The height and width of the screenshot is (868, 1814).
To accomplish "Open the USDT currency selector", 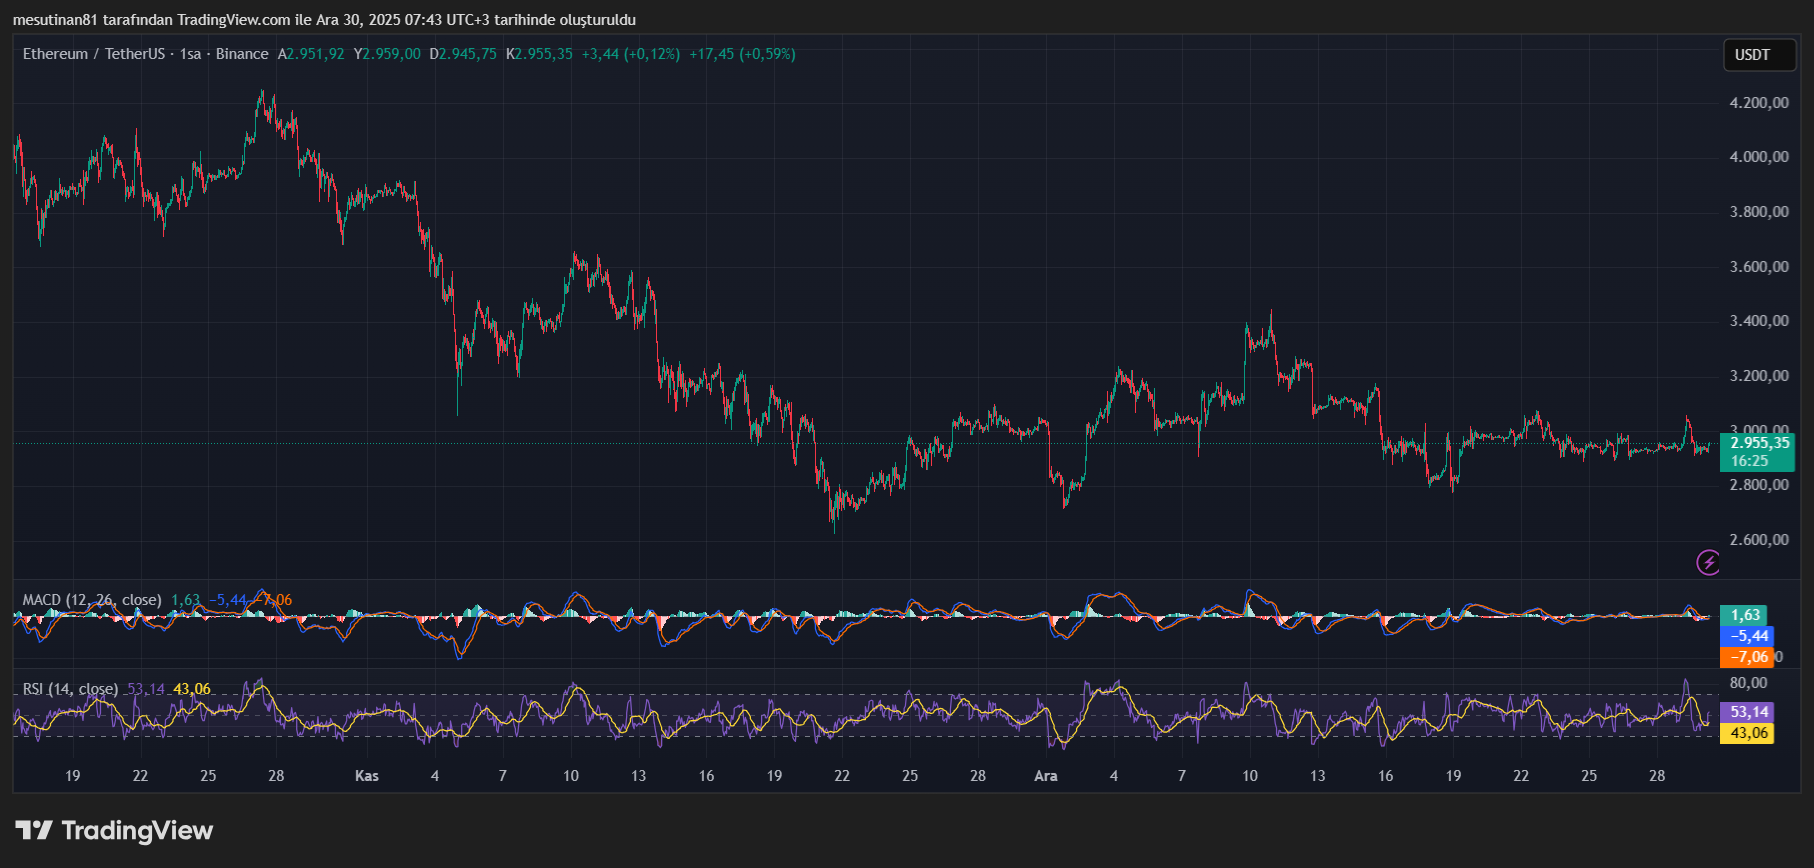I will click(1759, 55).
